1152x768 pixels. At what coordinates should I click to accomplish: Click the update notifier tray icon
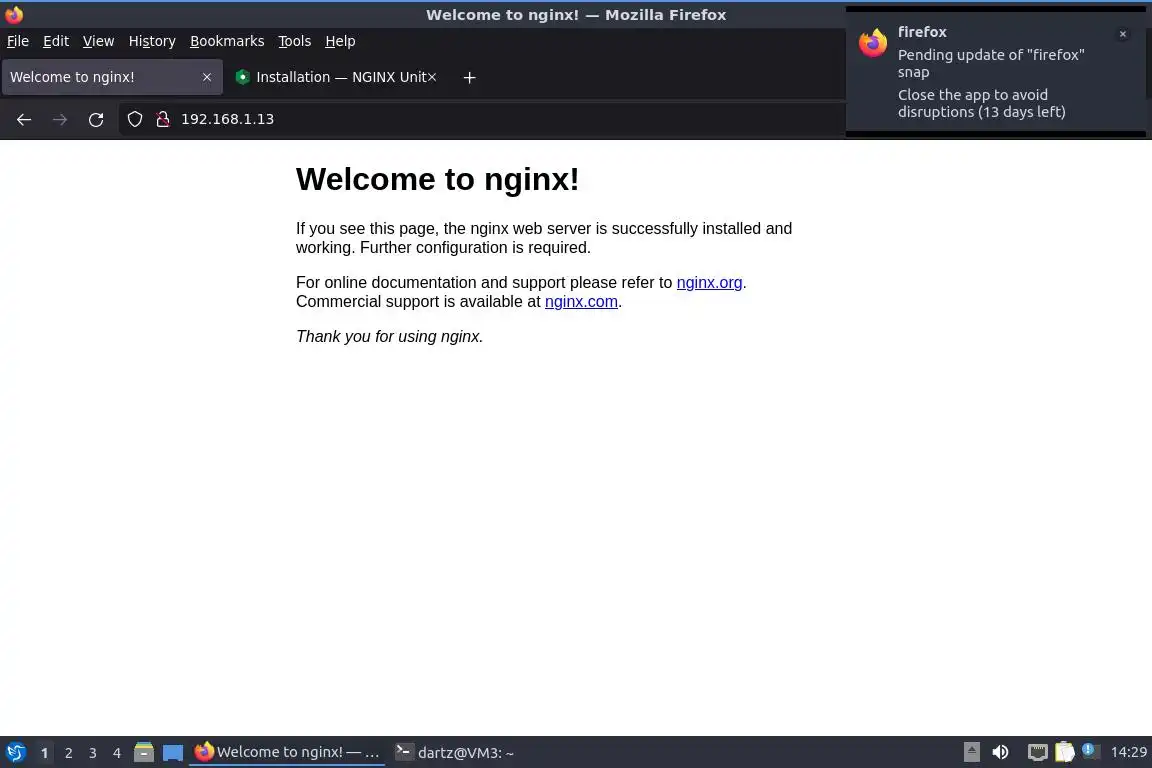[x=1090, y=751]
